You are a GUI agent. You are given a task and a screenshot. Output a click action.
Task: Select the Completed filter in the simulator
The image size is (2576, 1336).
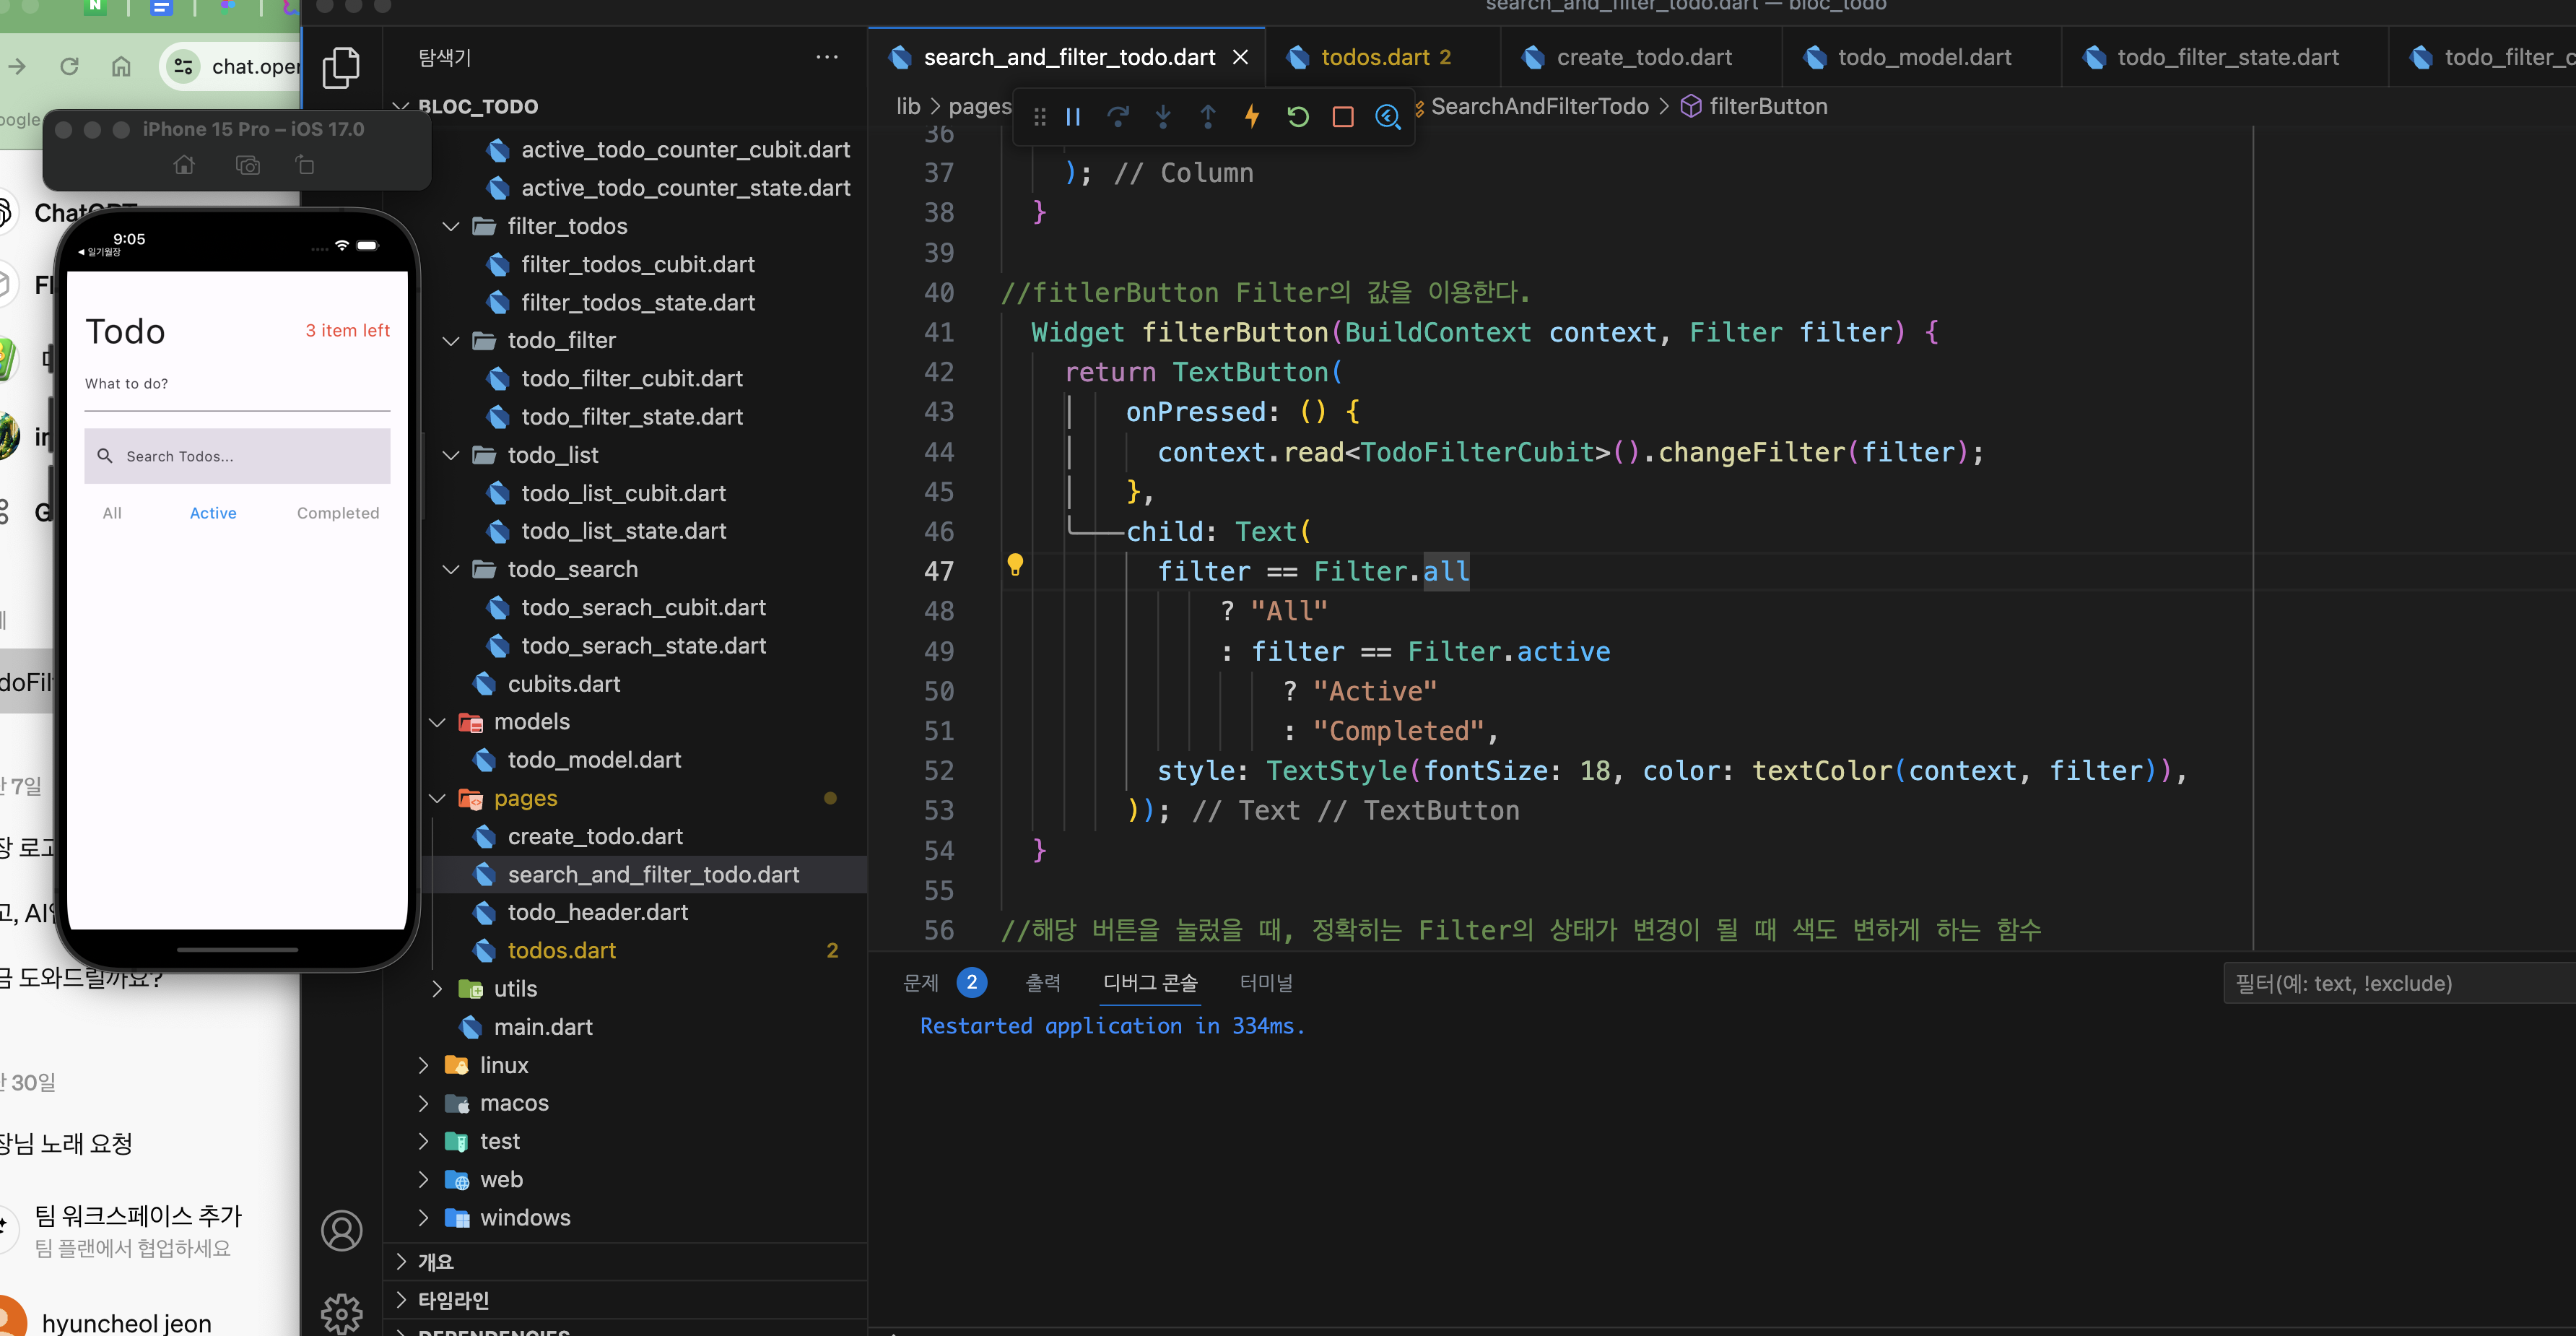click(338, 513)
